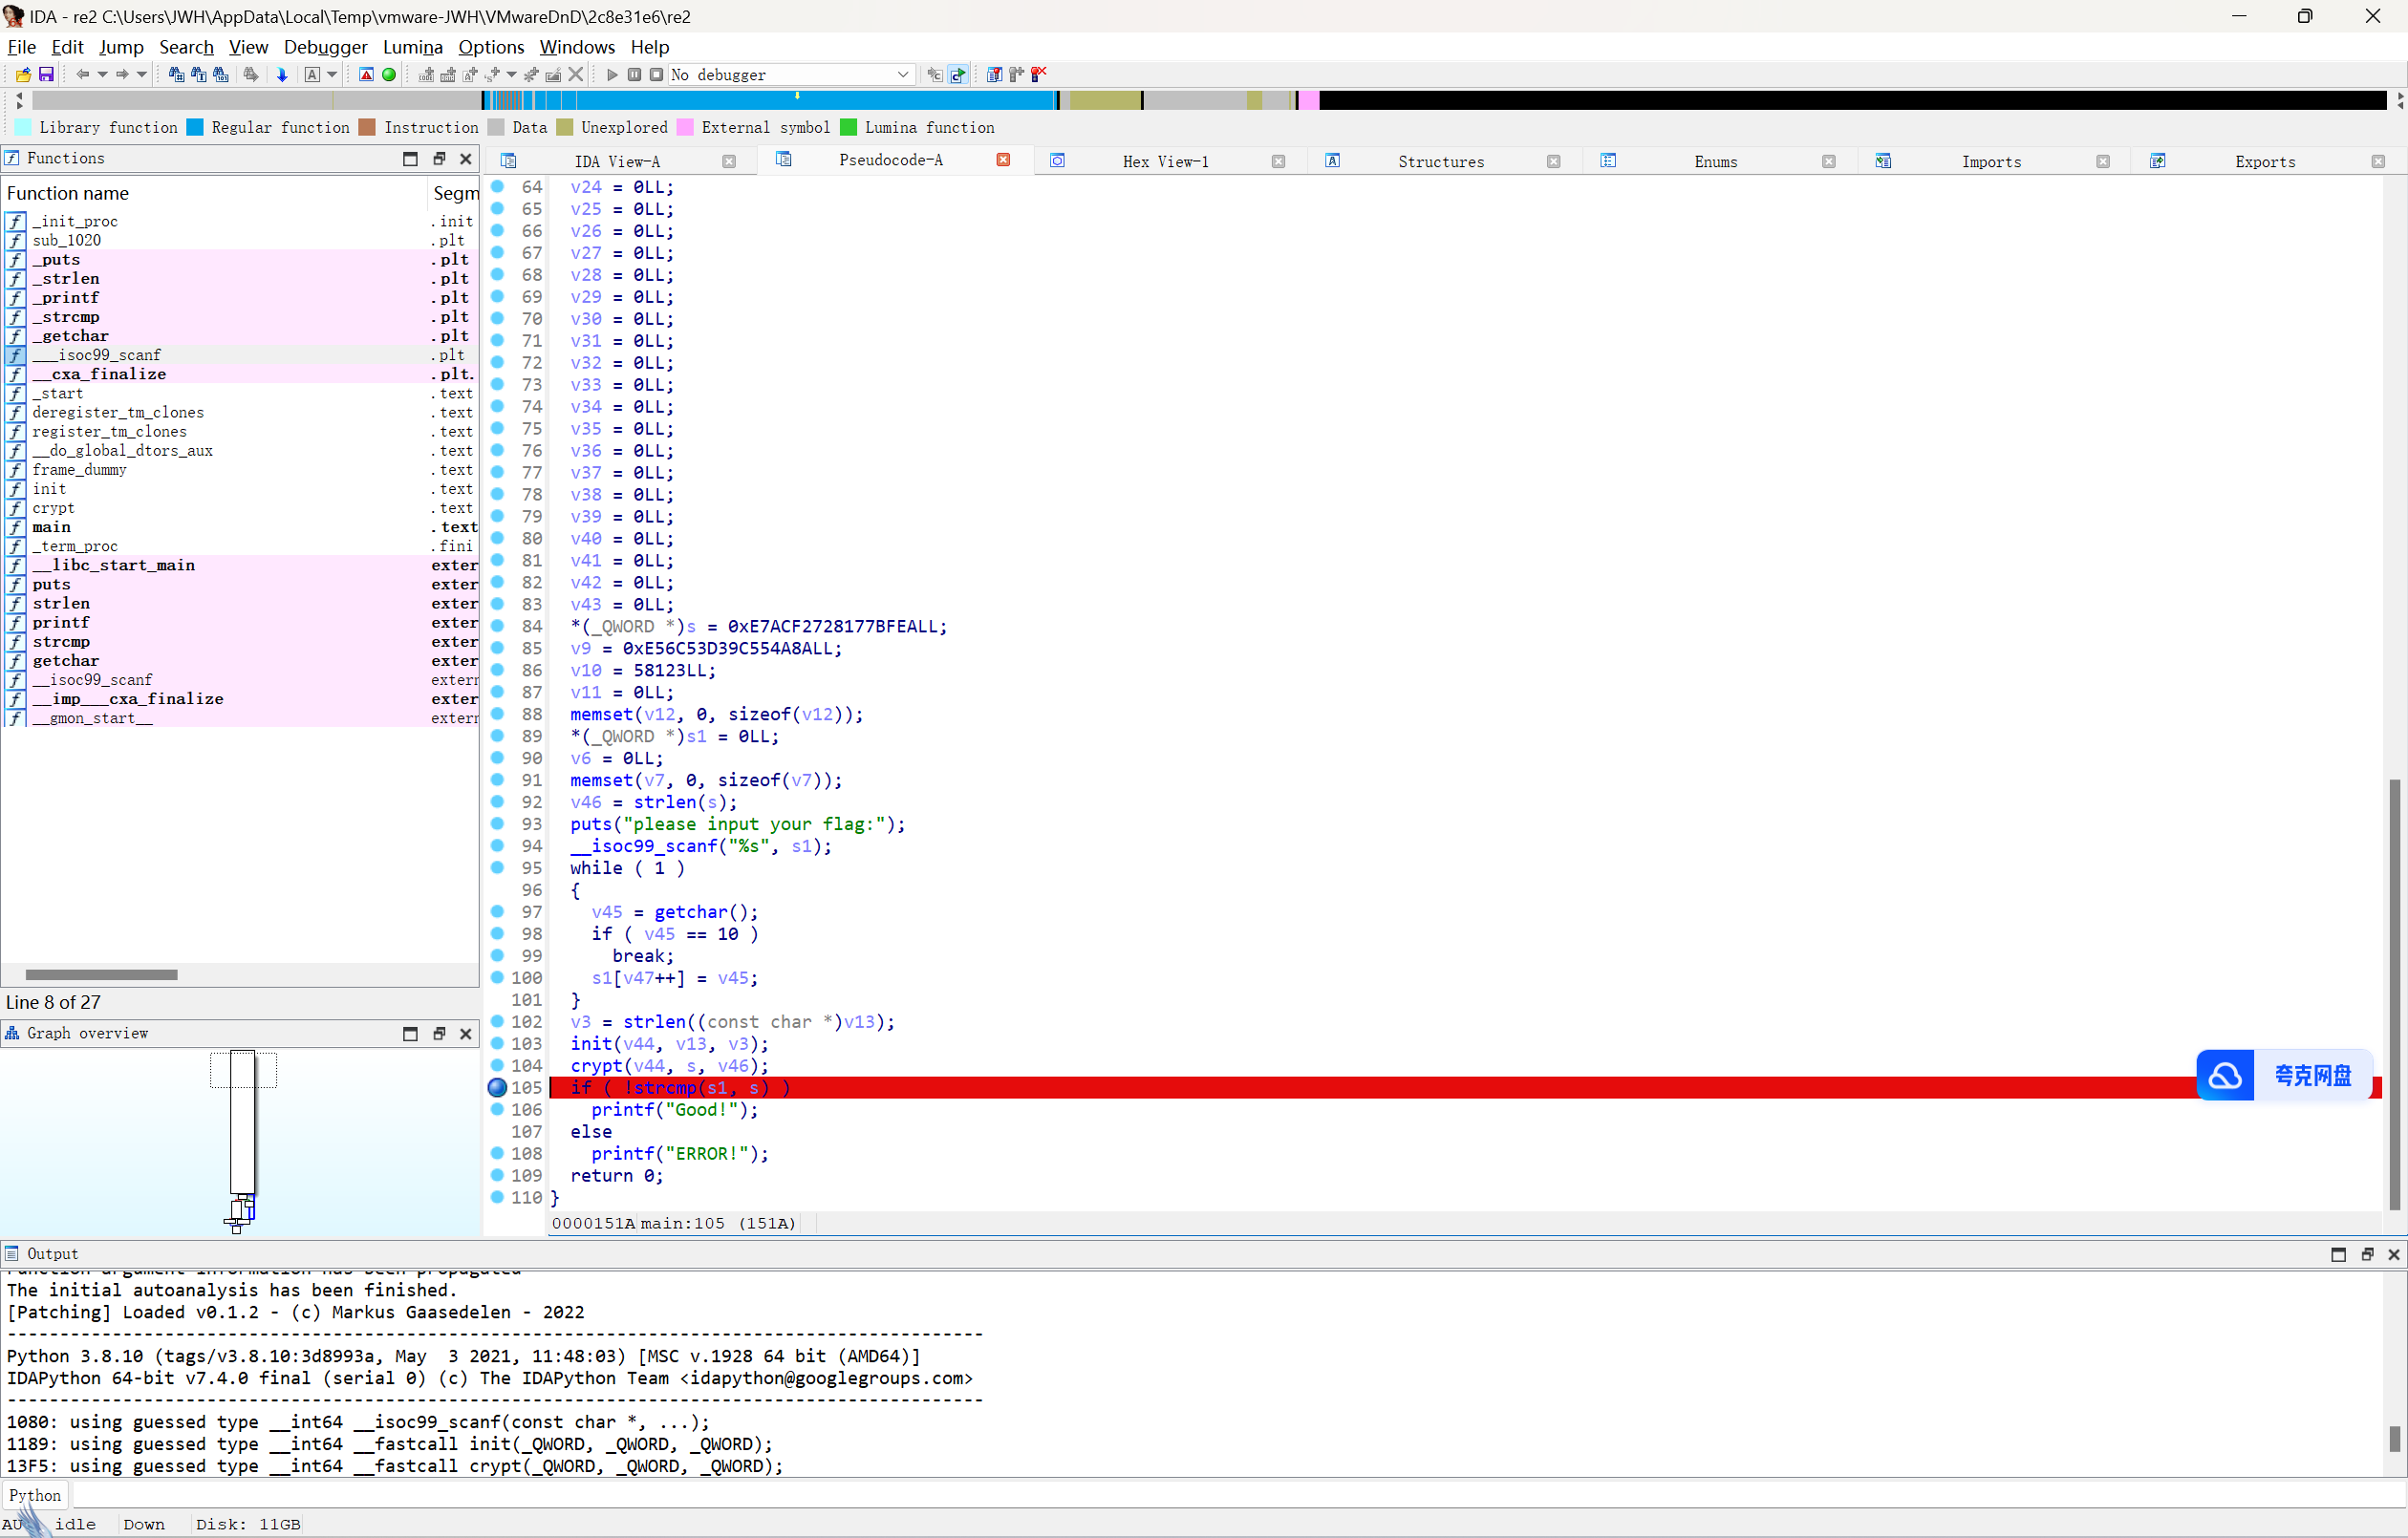Click the red X breakpoint delete icon

pos(1039,74)
